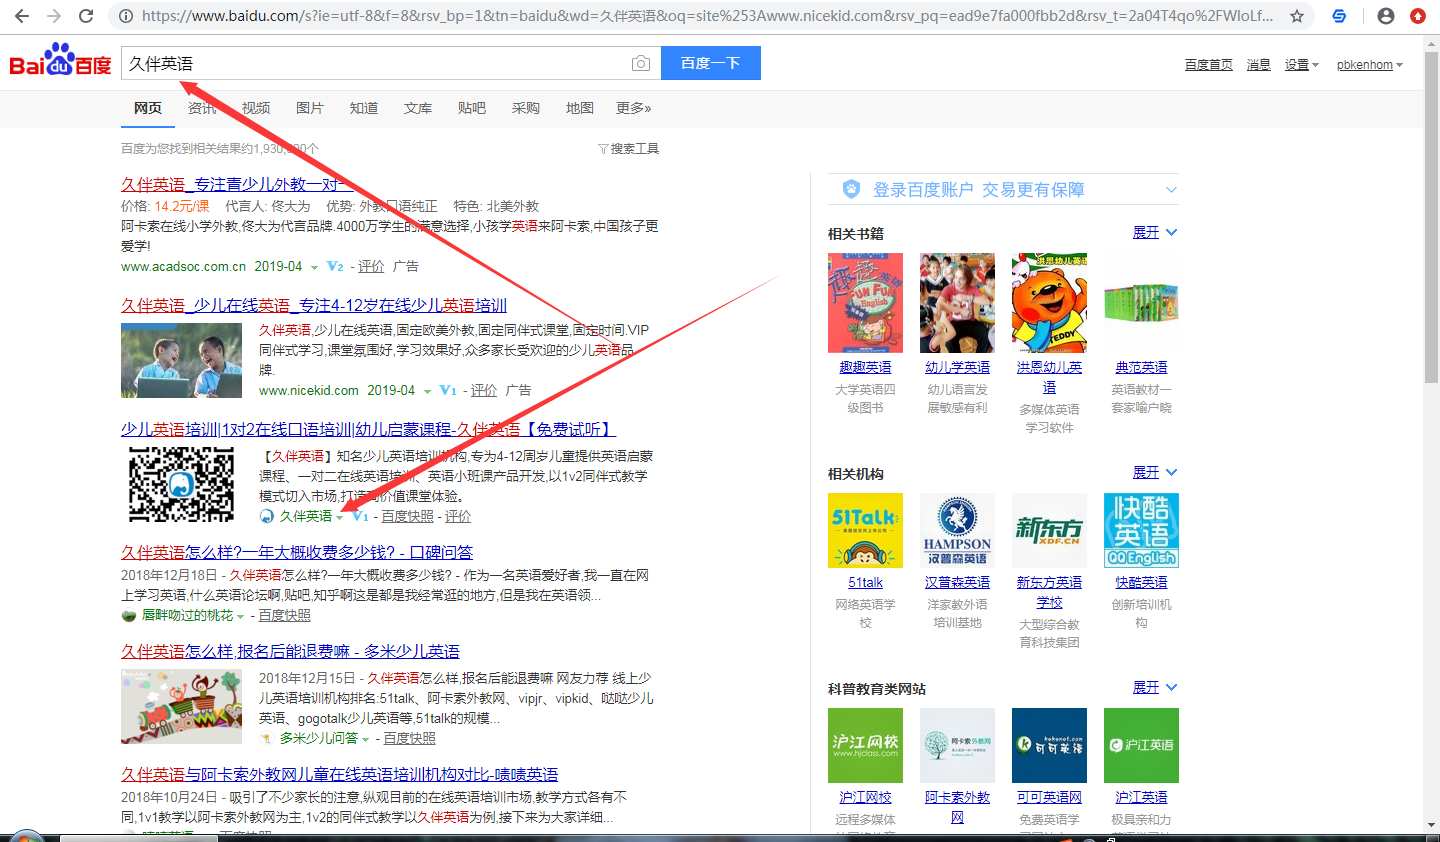This screenshot has height=842, width=1440.
Task: Open the 汉普森英语 organization text link
Action: [x=957, y=582]
